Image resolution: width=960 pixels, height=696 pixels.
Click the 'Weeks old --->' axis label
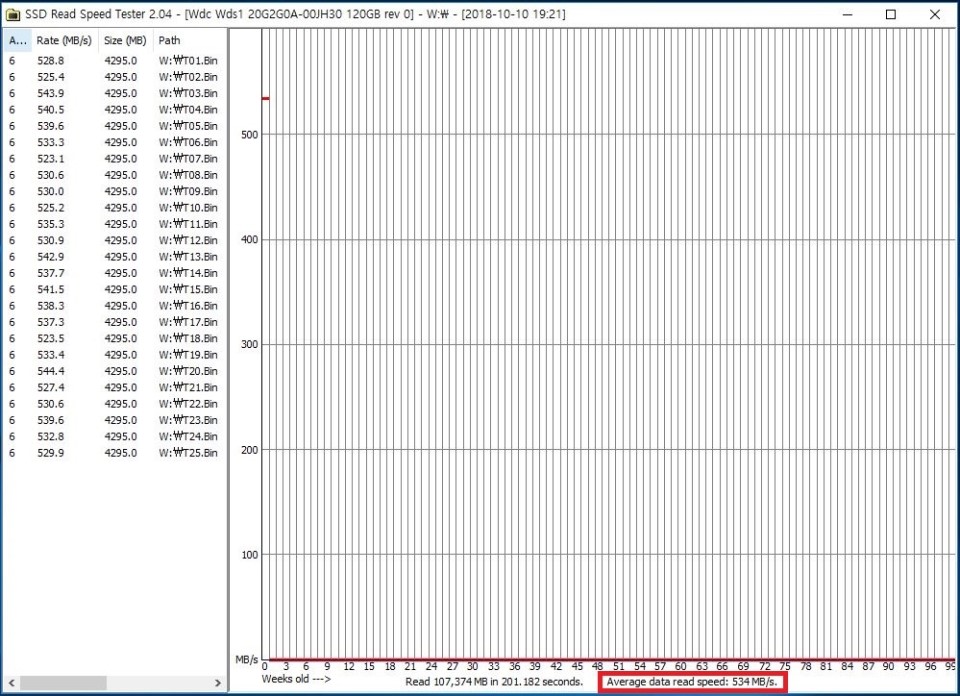click(x=296, y=679)
